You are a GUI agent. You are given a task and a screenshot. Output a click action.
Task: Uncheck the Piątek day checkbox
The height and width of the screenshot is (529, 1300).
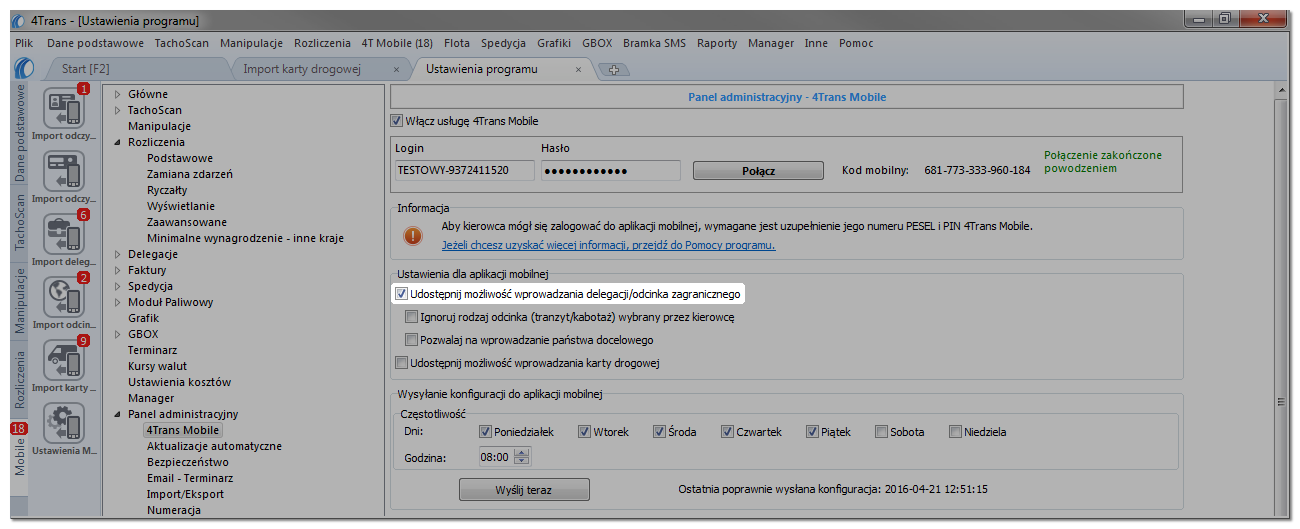[812, 432]
